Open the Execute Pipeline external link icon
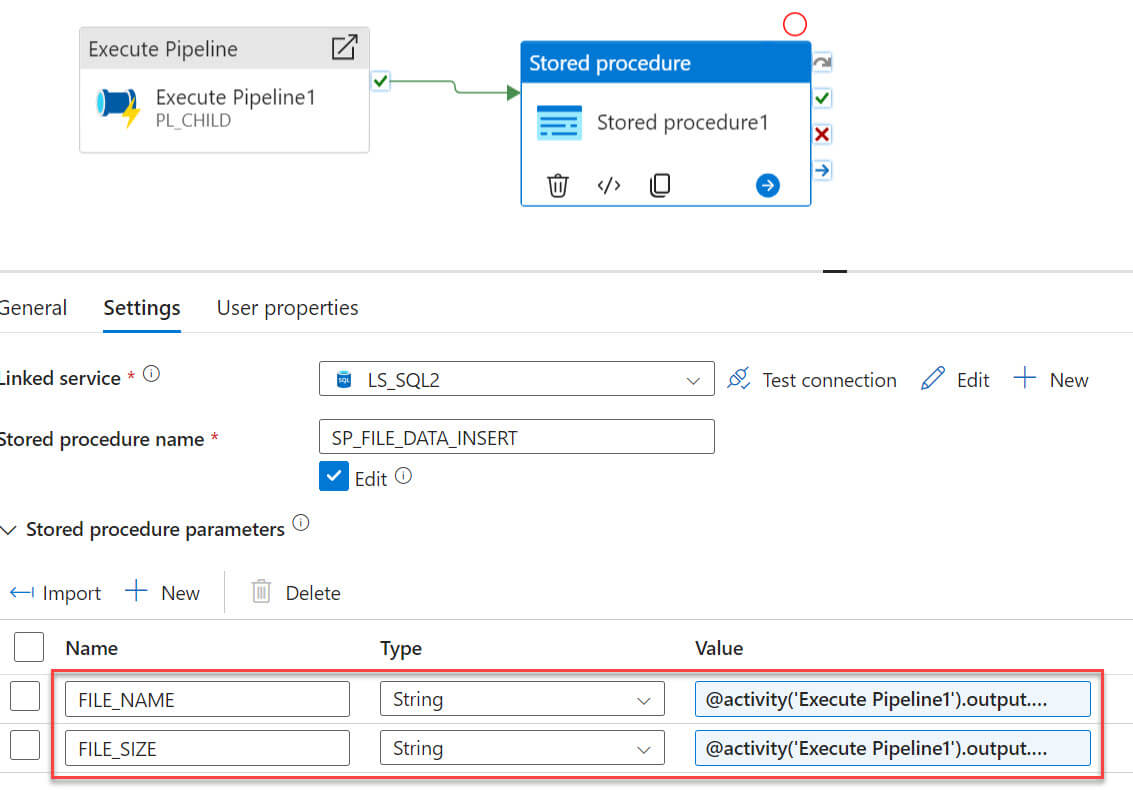Image resolution: width=1133 pixels, height=790 pixels. point(344,48)
